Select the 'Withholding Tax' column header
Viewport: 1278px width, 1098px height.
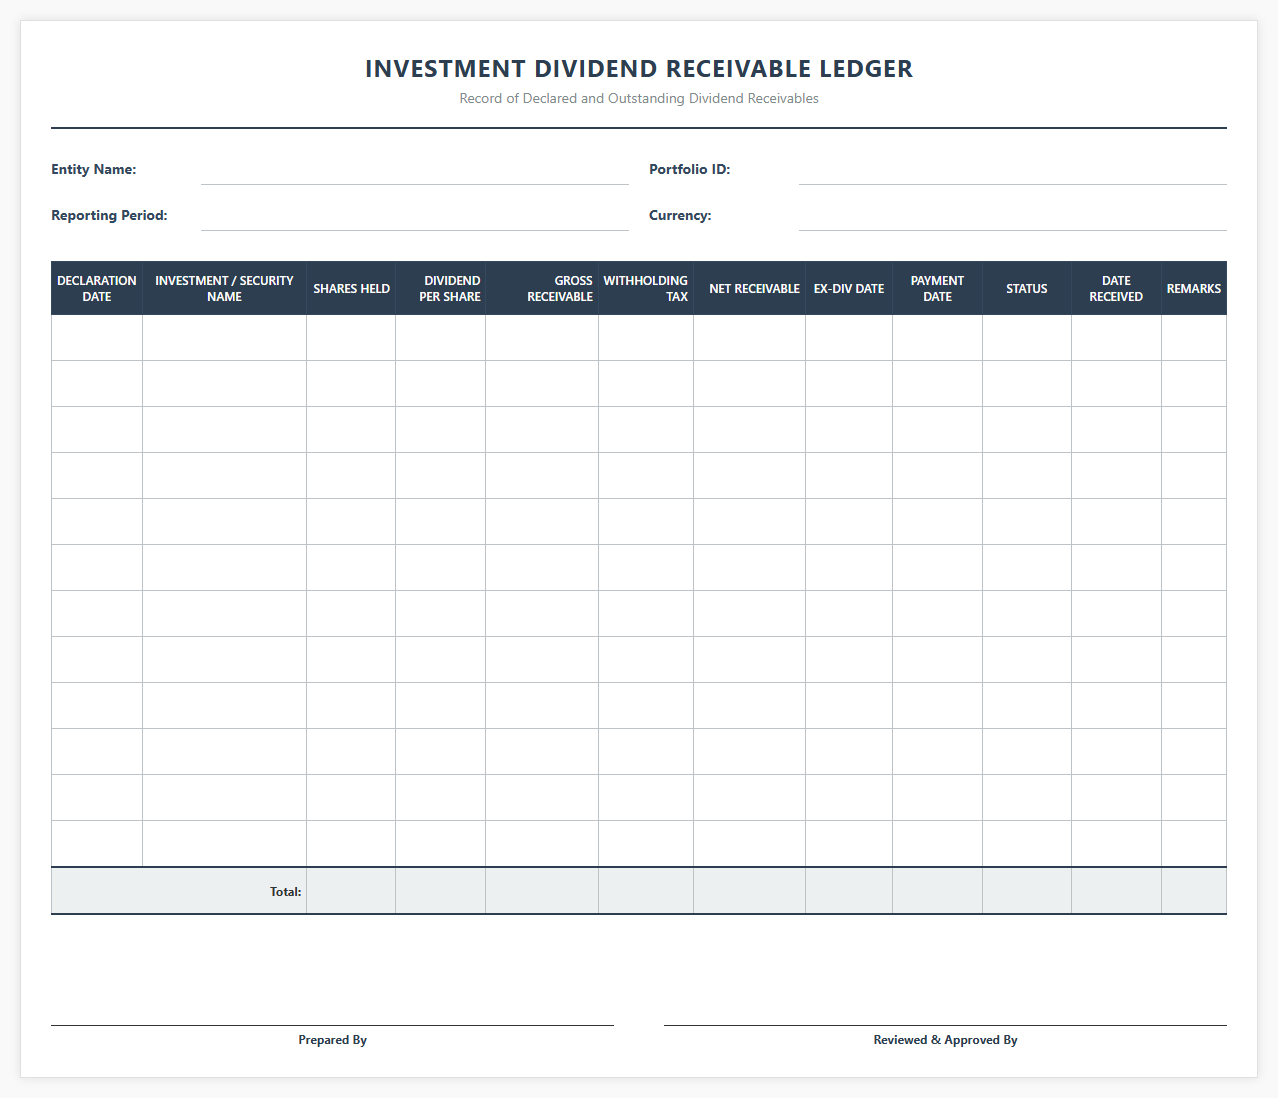point(646,288)
